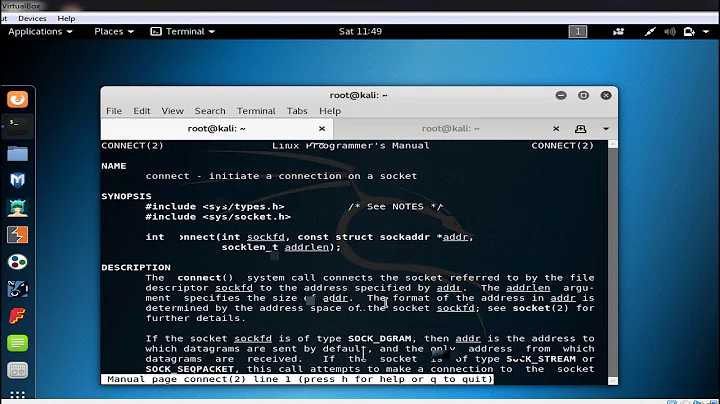Click the DESCRIPTION heading
Viewport: 720px width, 404px height.
tap(136, 267)
